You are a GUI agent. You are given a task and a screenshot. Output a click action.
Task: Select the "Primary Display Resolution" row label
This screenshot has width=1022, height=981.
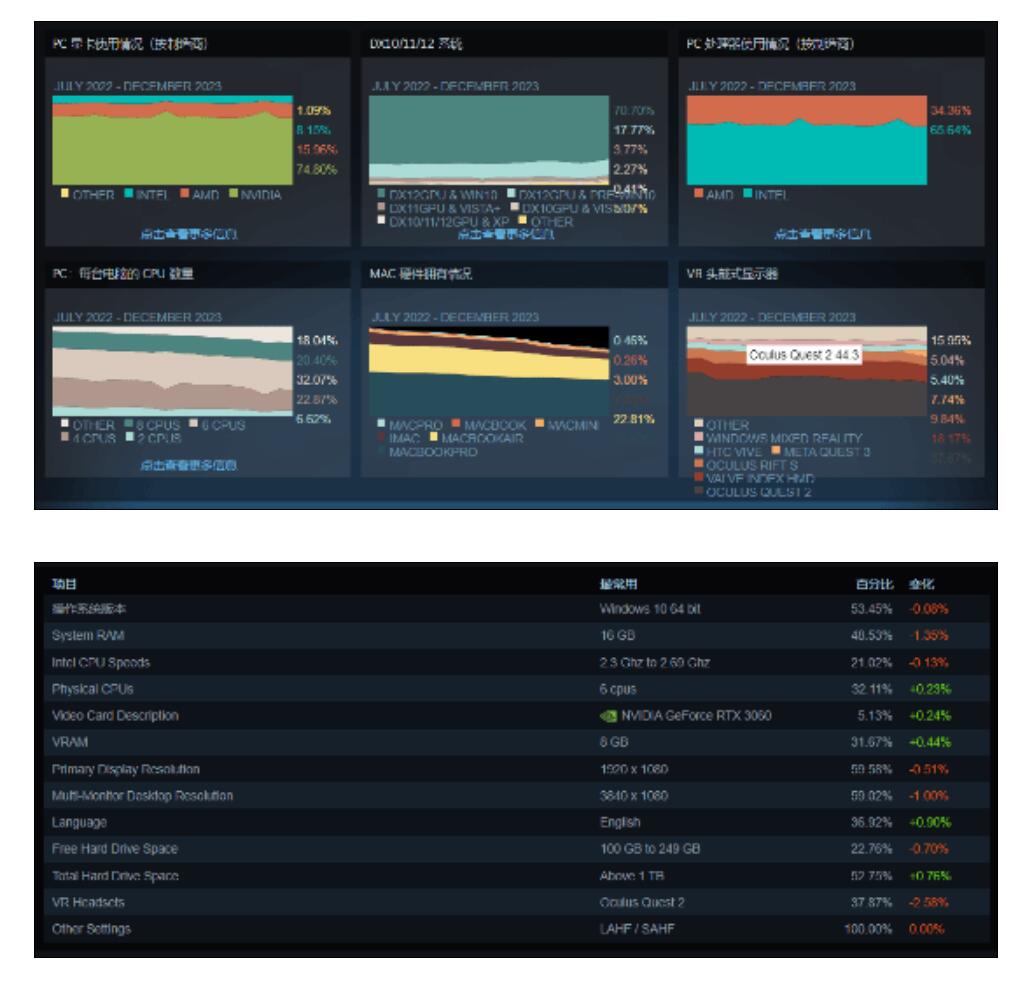(x=126, y=769)
